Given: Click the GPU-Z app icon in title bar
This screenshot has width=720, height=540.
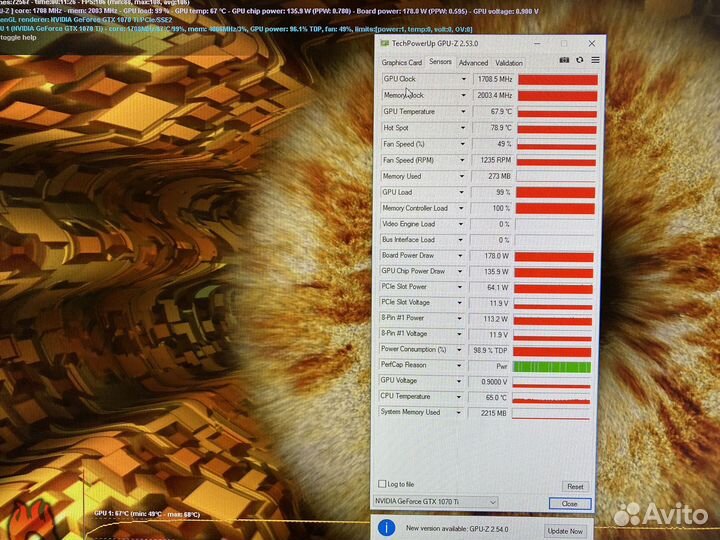Looking at the screenshot, I should [385, 44].
